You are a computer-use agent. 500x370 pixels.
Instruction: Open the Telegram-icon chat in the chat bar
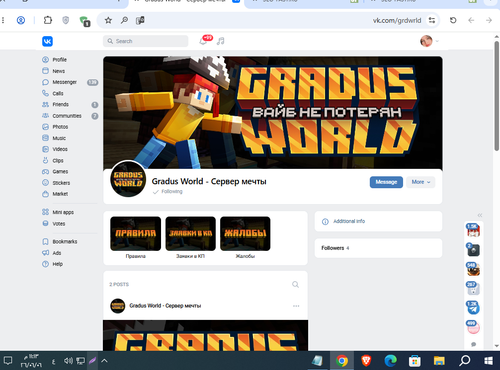pos(473,308)
